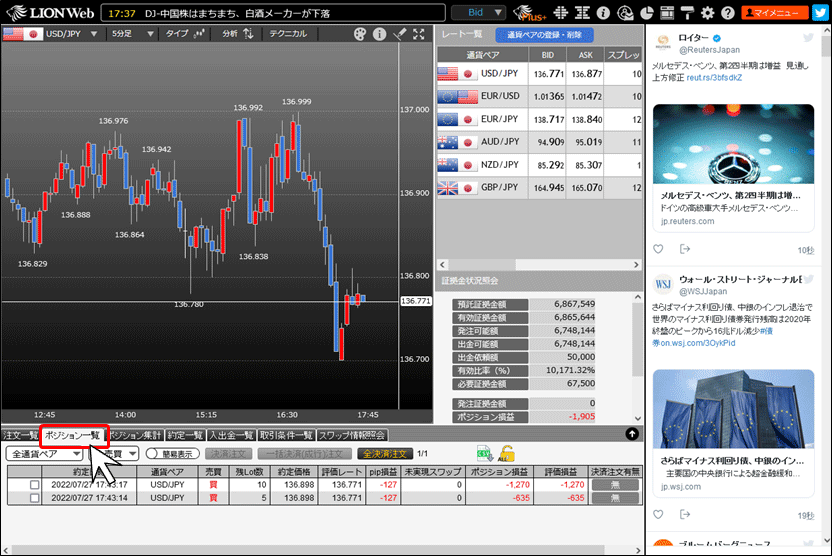
Task: Open the Bid price type dropdown
Action: 478,12
